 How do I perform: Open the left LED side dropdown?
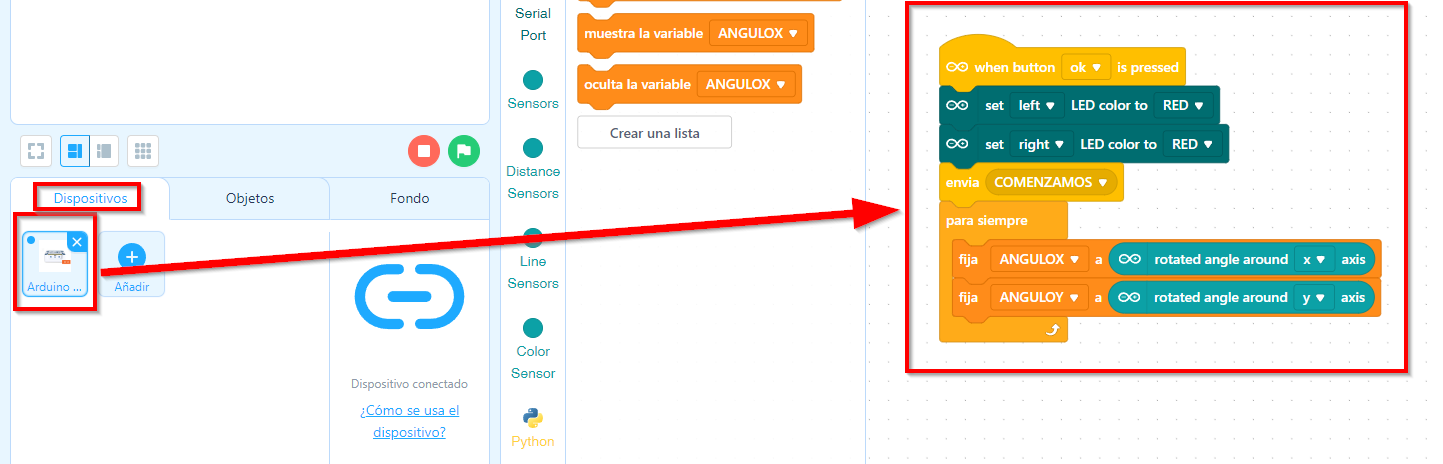1035,105
